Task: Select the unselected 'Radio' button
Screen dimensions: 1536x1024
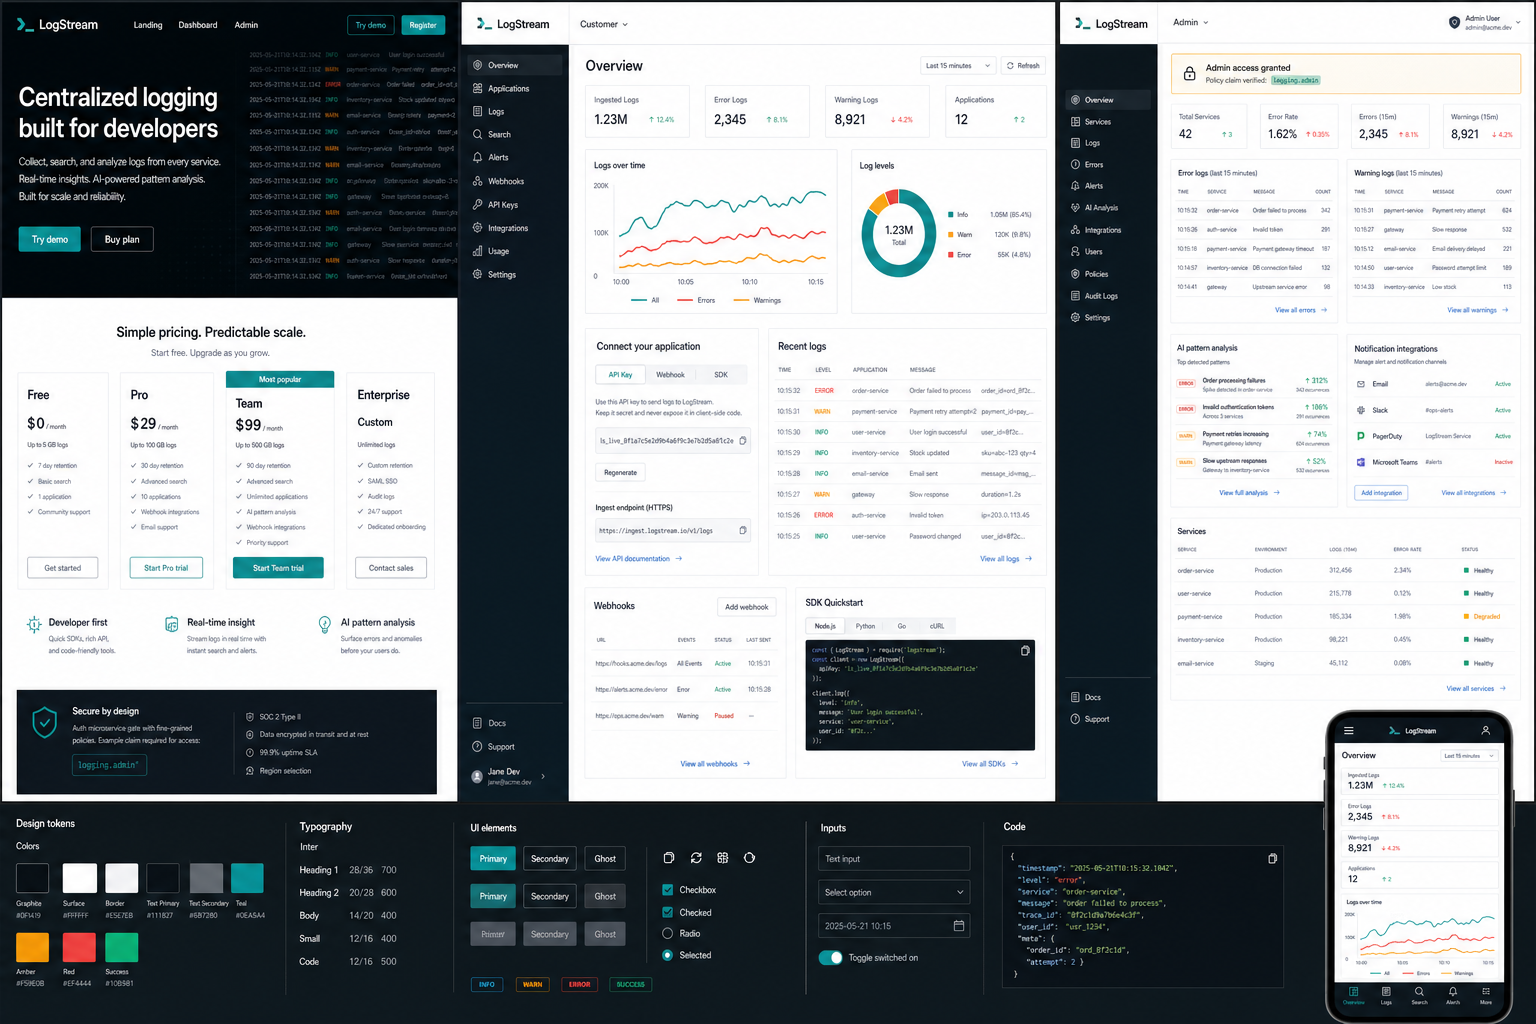Action: tap(667, 933)
